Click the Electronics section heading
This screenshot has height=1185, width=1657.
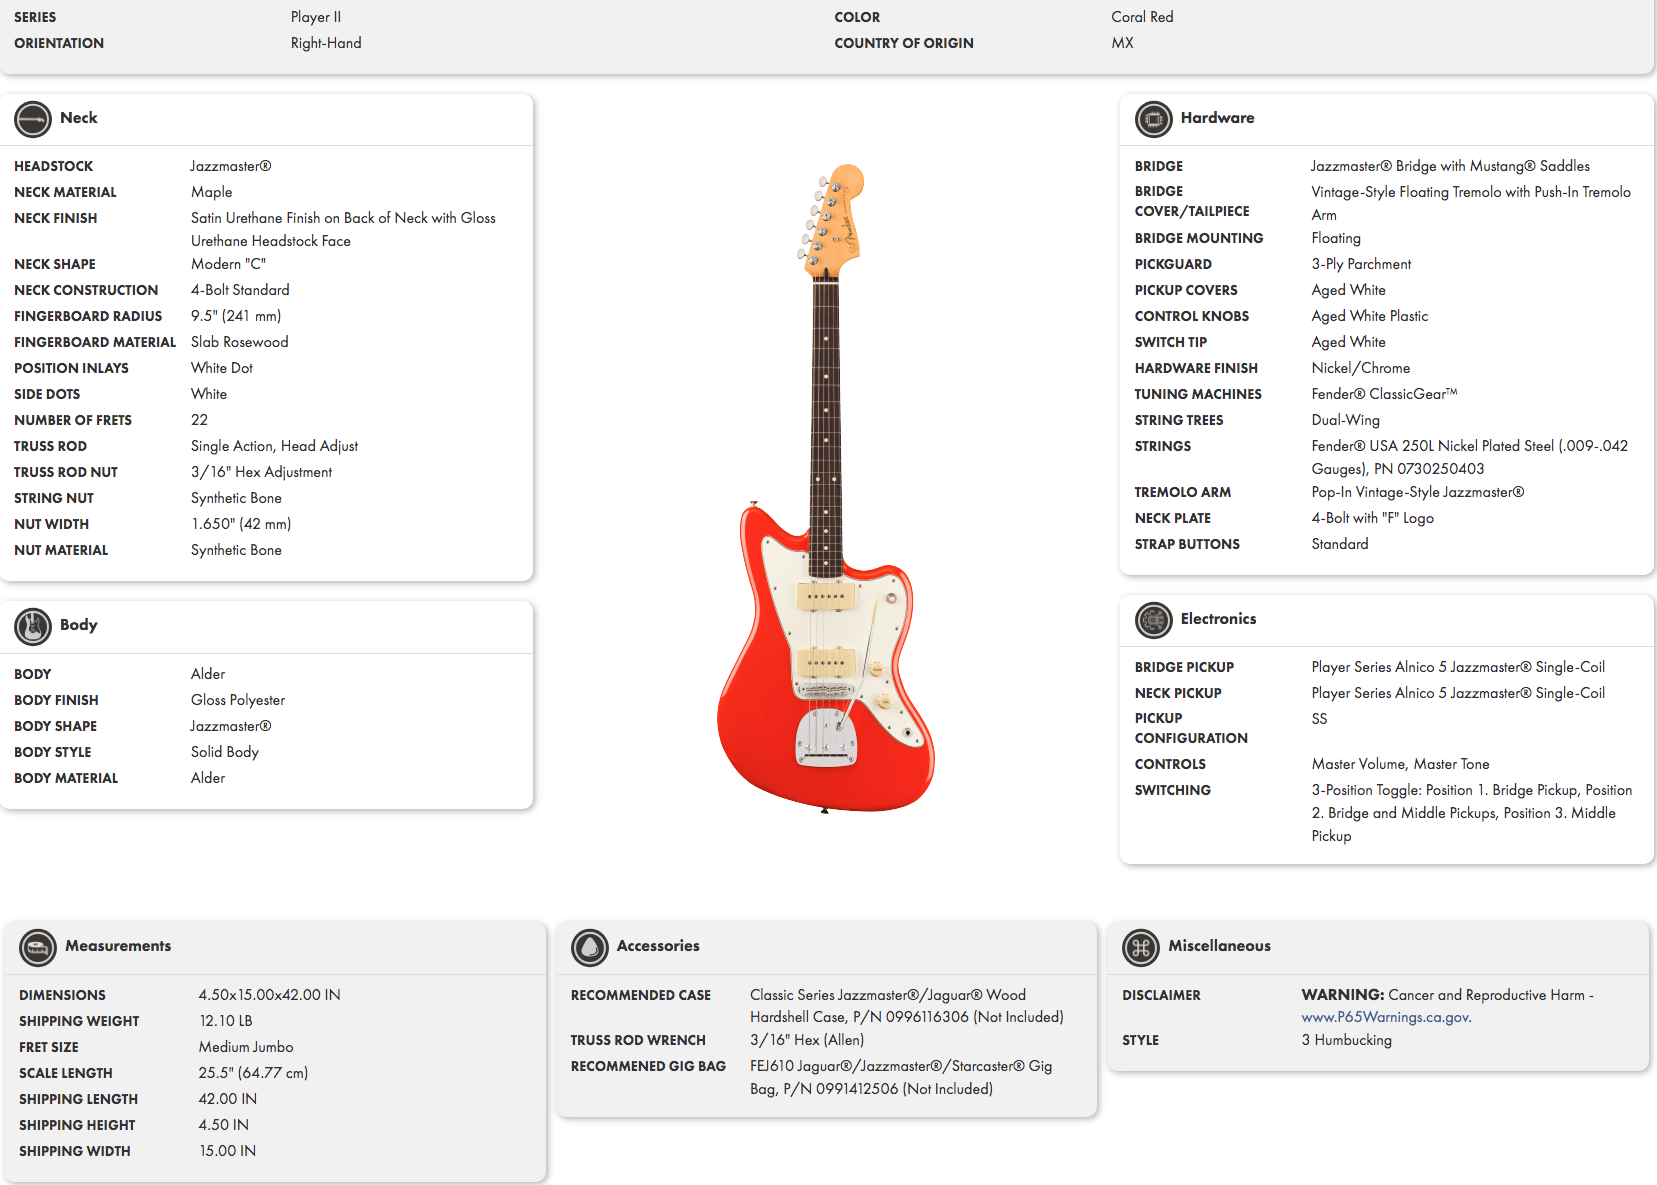tap(1218, 619)
